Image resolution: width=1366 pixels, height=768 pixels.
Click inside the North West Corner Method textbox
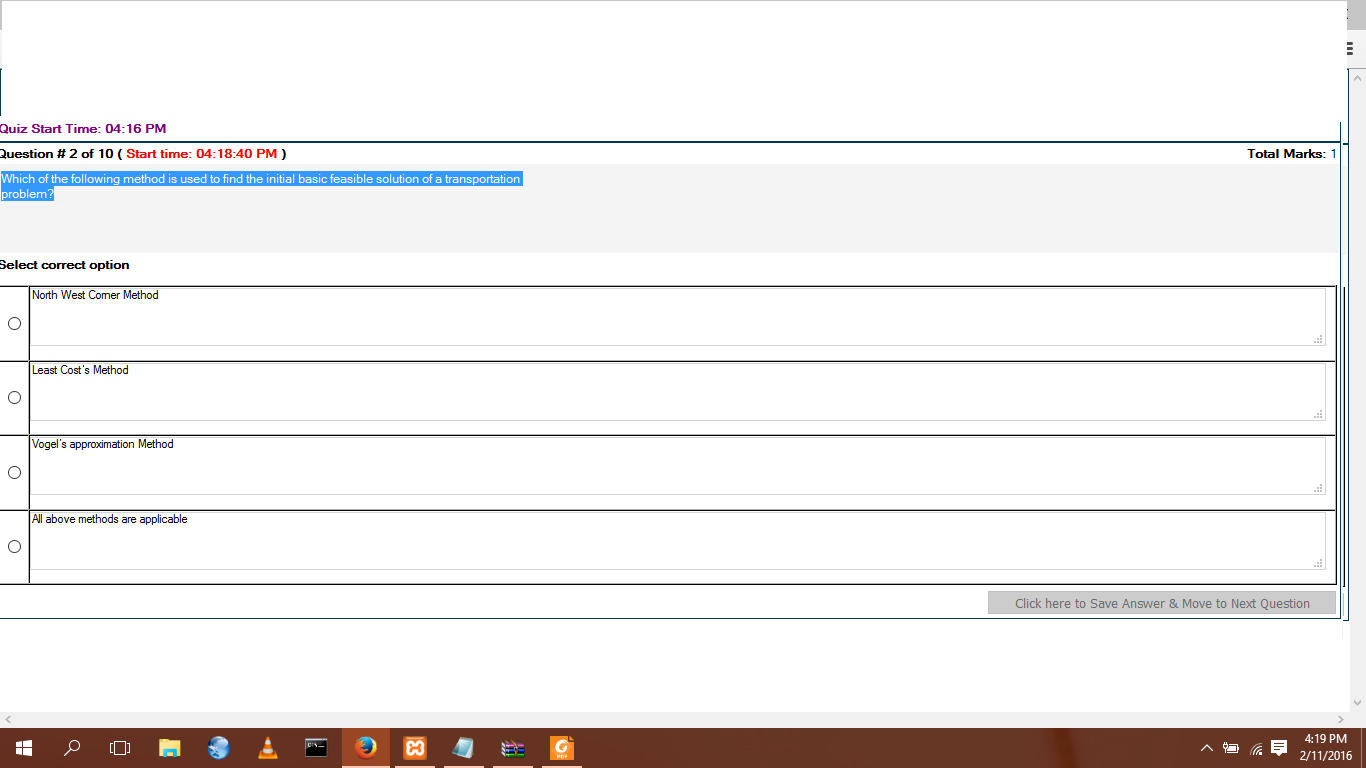pyautogui.click(x=676, y=317)
